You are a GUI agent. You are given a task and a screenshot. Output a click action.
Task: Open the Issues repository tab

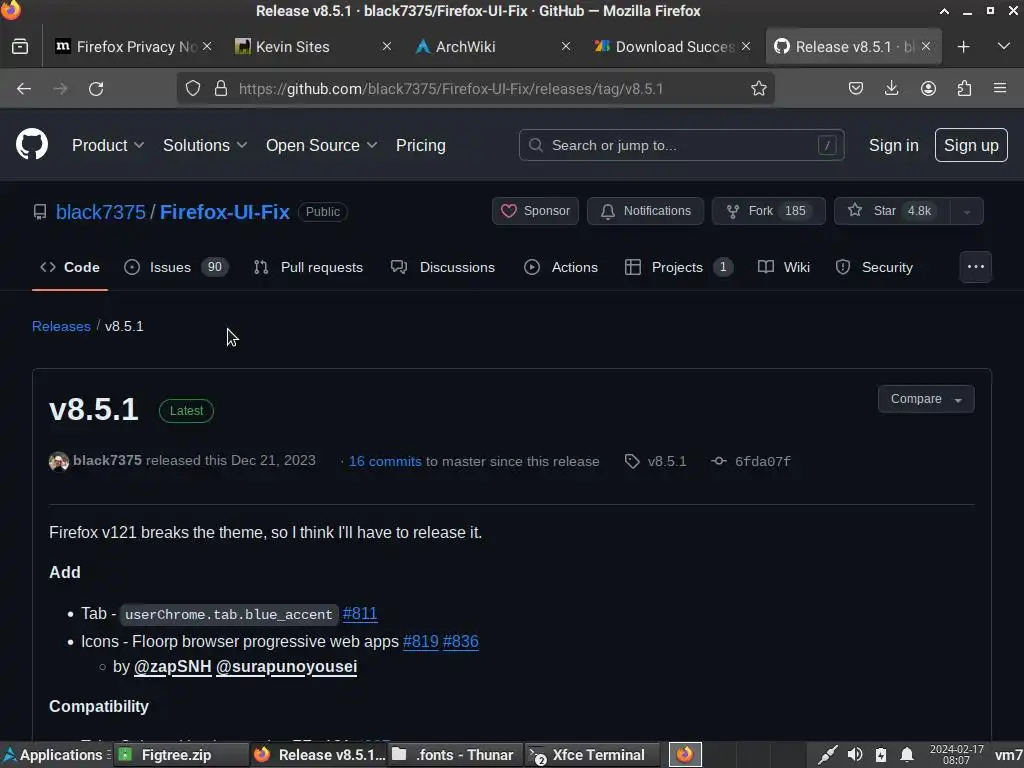[176, 267]
